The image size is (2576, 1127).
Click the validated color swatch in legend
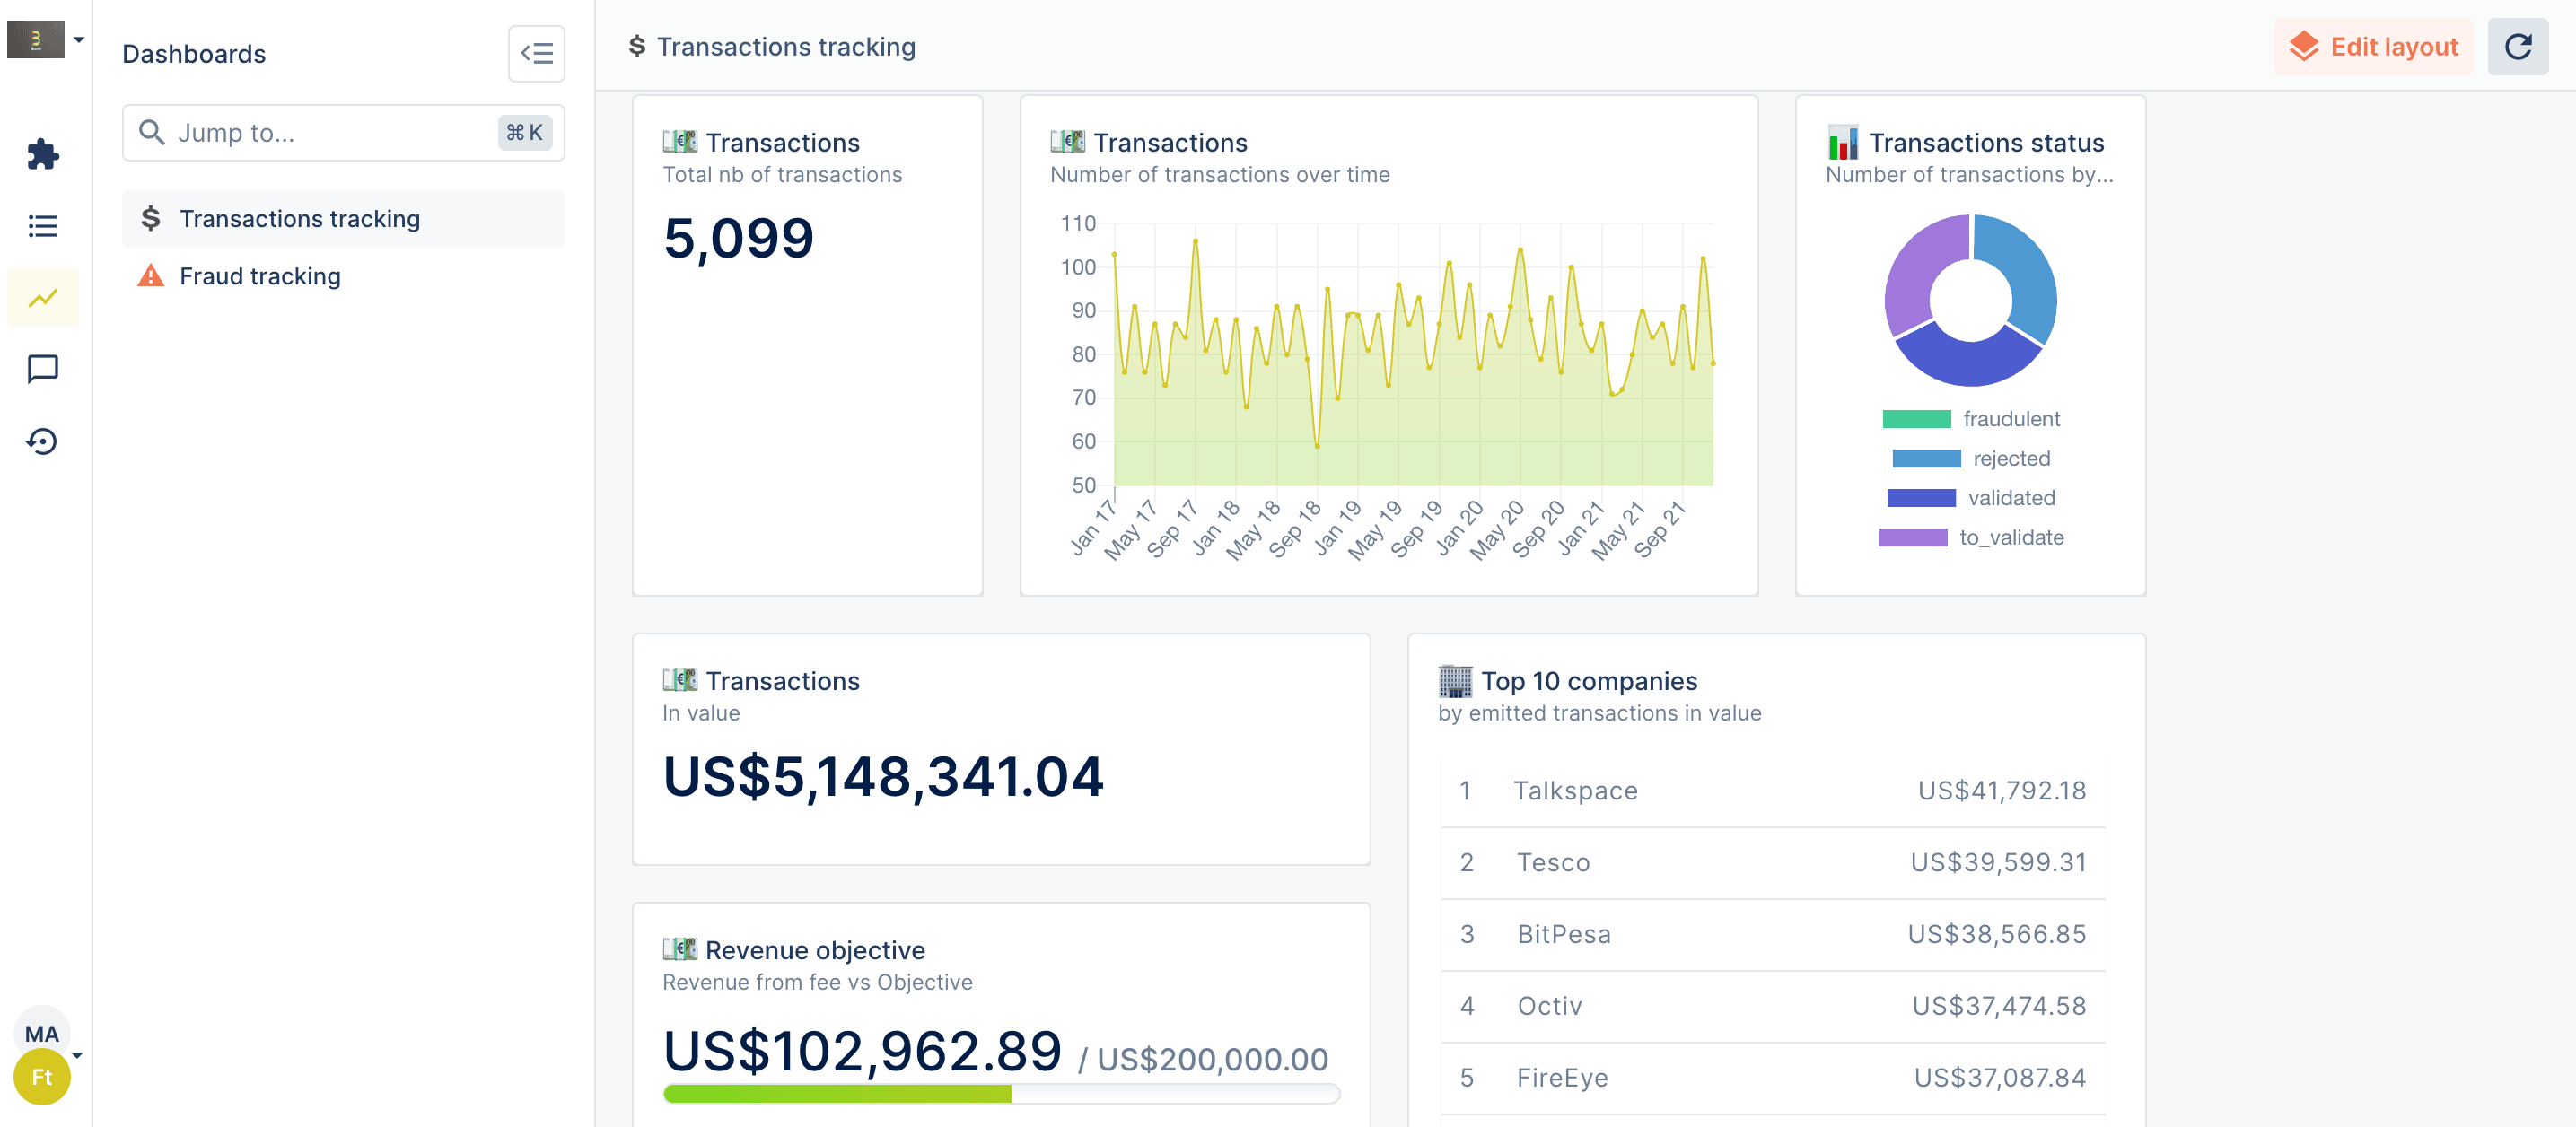tap(1920, 498)
